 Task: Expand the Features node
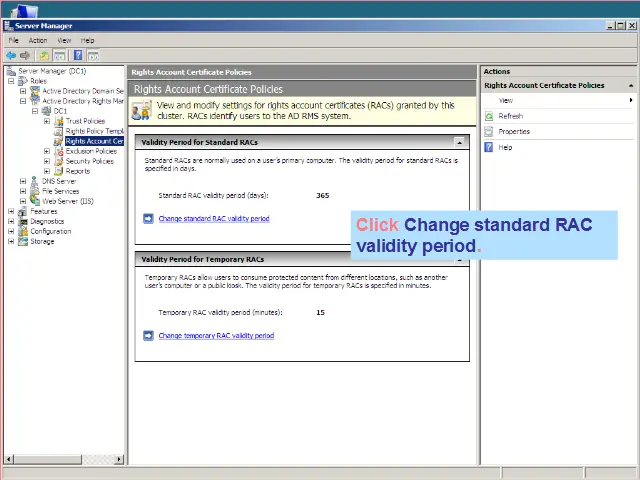click(x=11, y=211)
